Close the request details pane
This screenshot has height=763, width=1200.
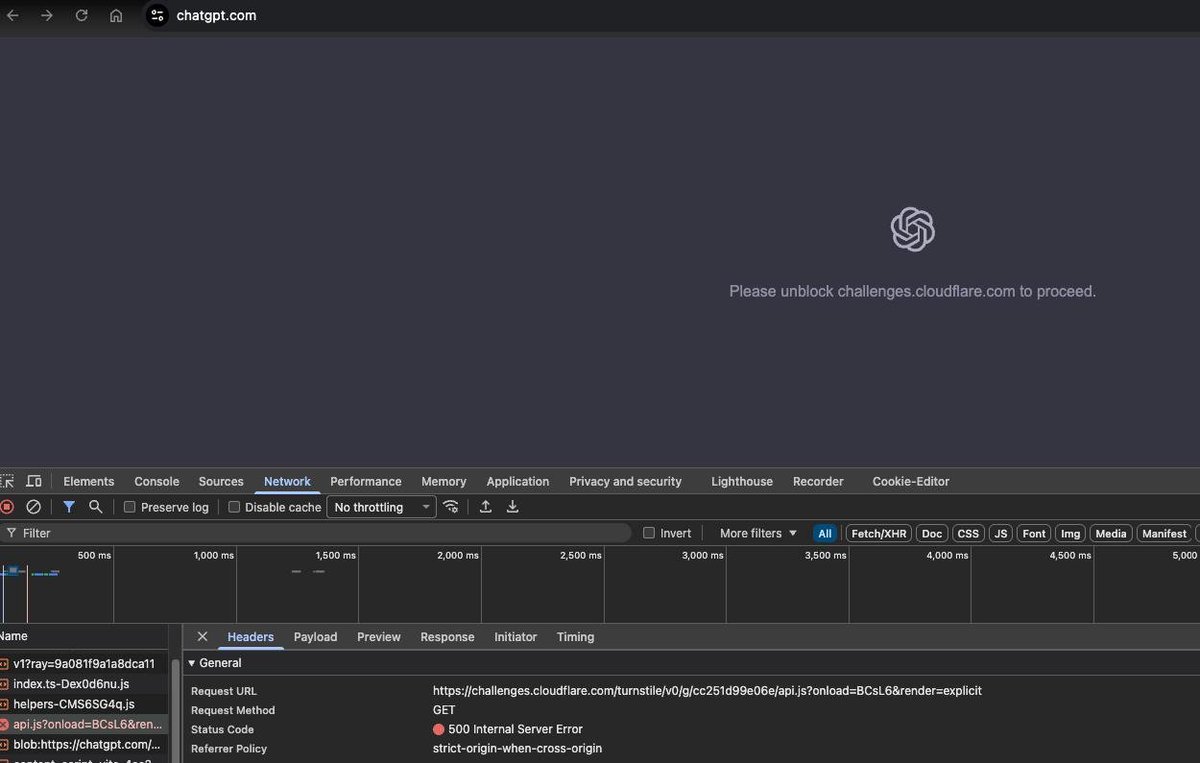pyautogui.click(x=202, y=637)
